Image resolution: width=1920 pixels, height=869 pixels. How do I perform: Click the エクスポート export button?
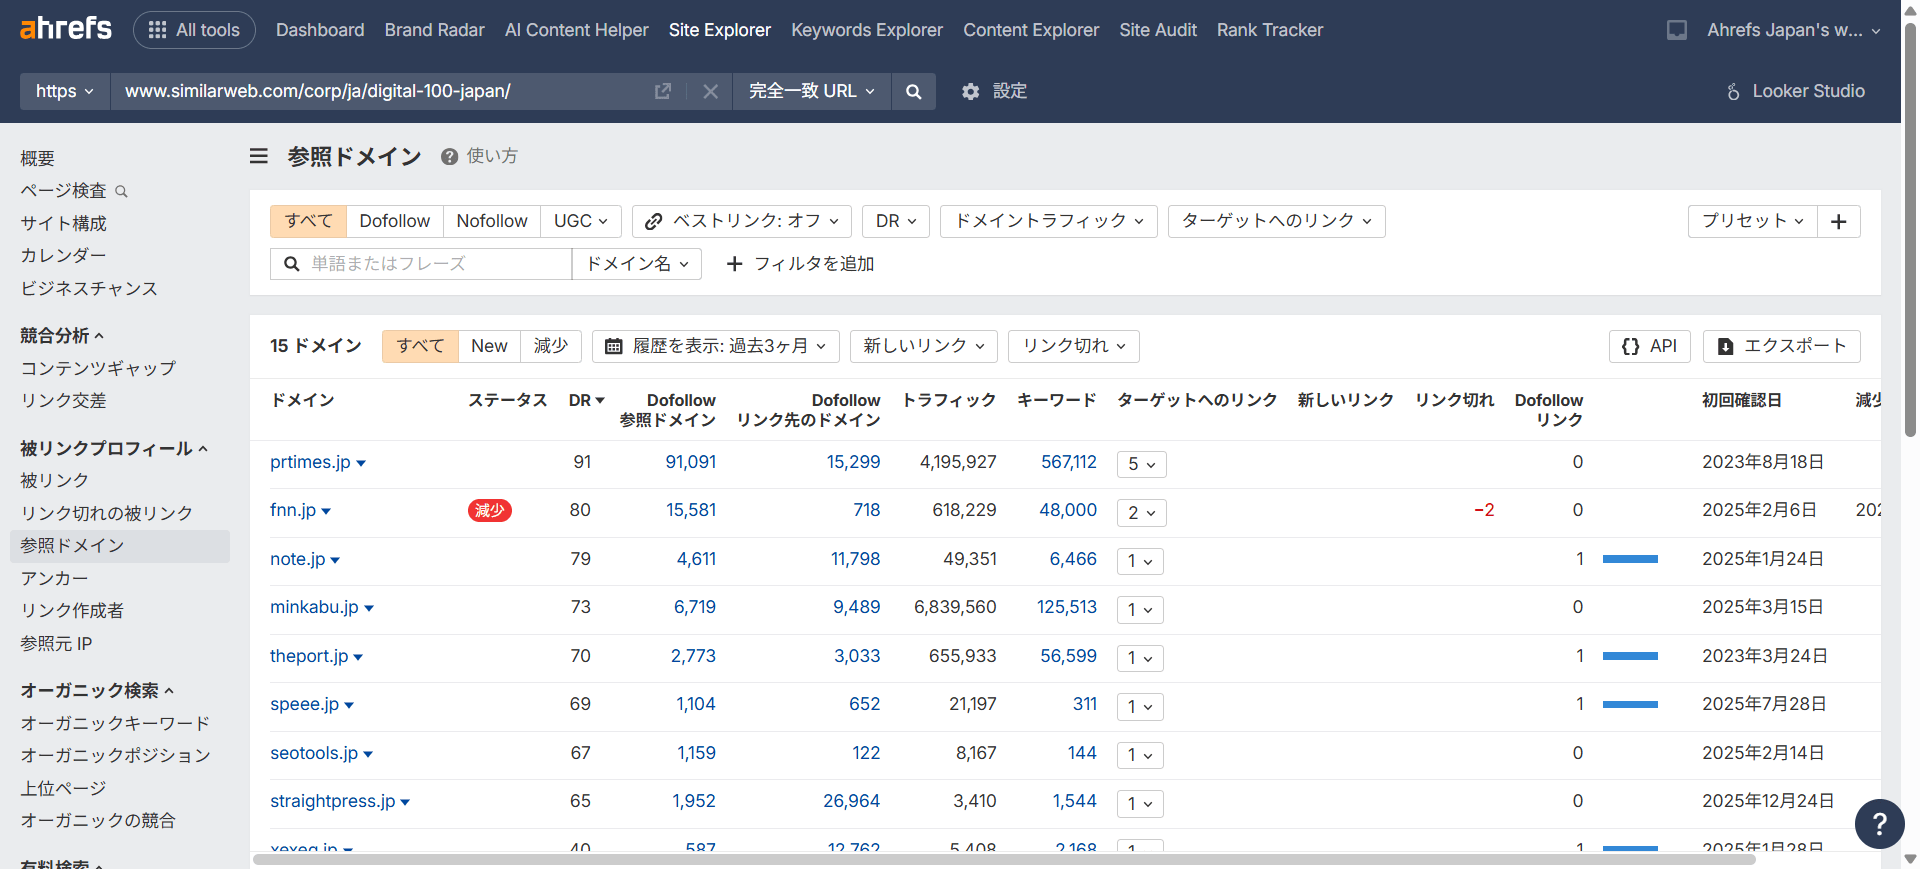click(x=1782, y=346)
